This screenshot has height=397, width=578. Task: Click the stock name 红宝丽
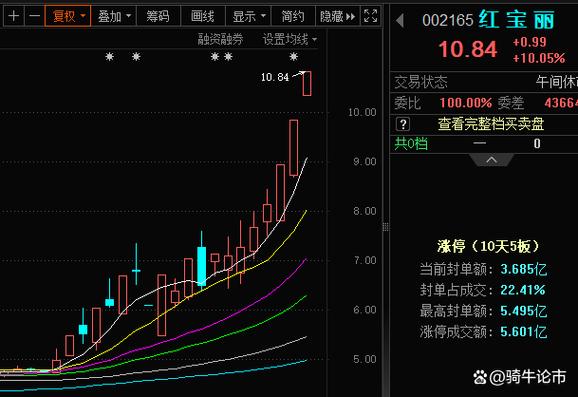(x=516, y=20)
